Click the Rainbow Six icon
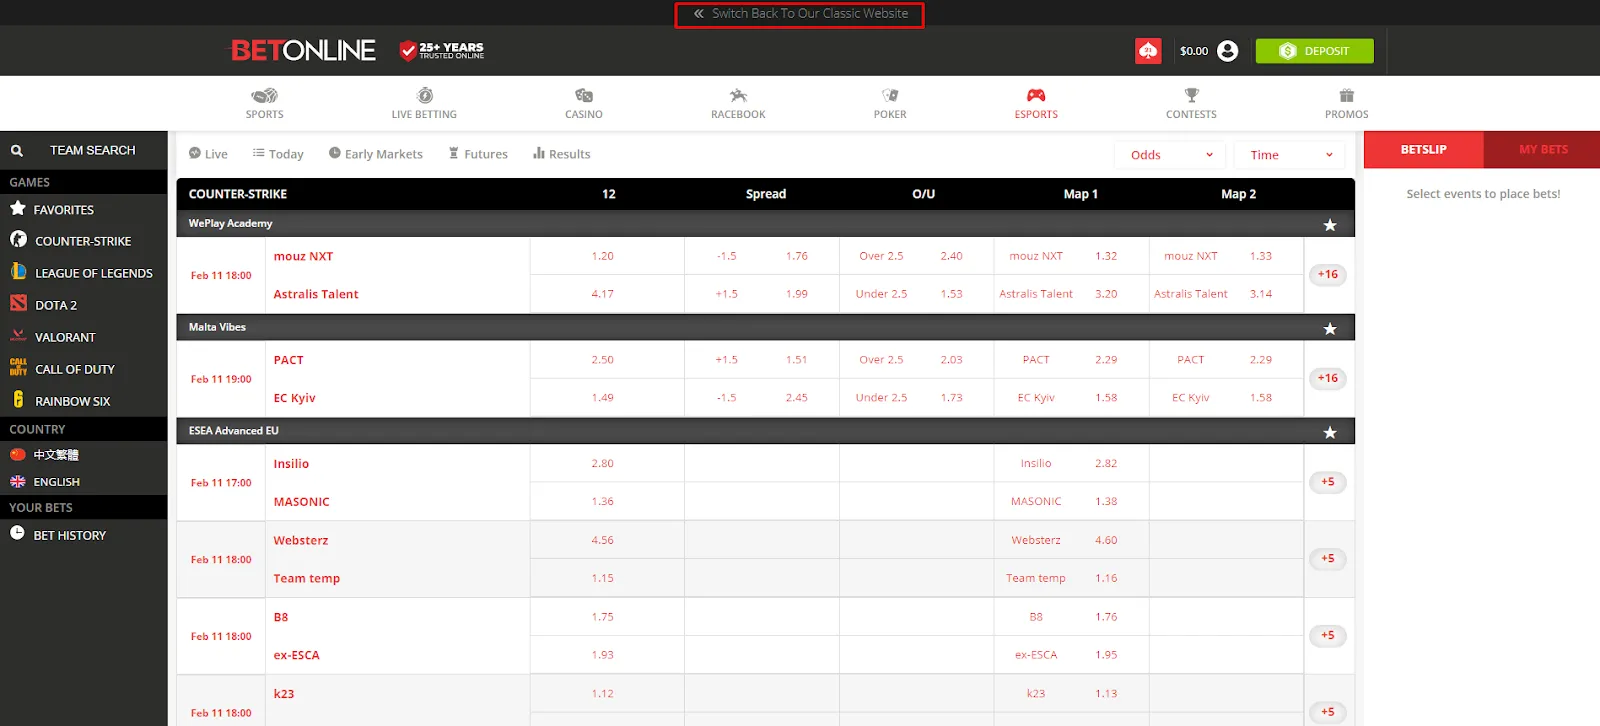The width and height of the screenshot is (1600, 726). click(18, 399)
